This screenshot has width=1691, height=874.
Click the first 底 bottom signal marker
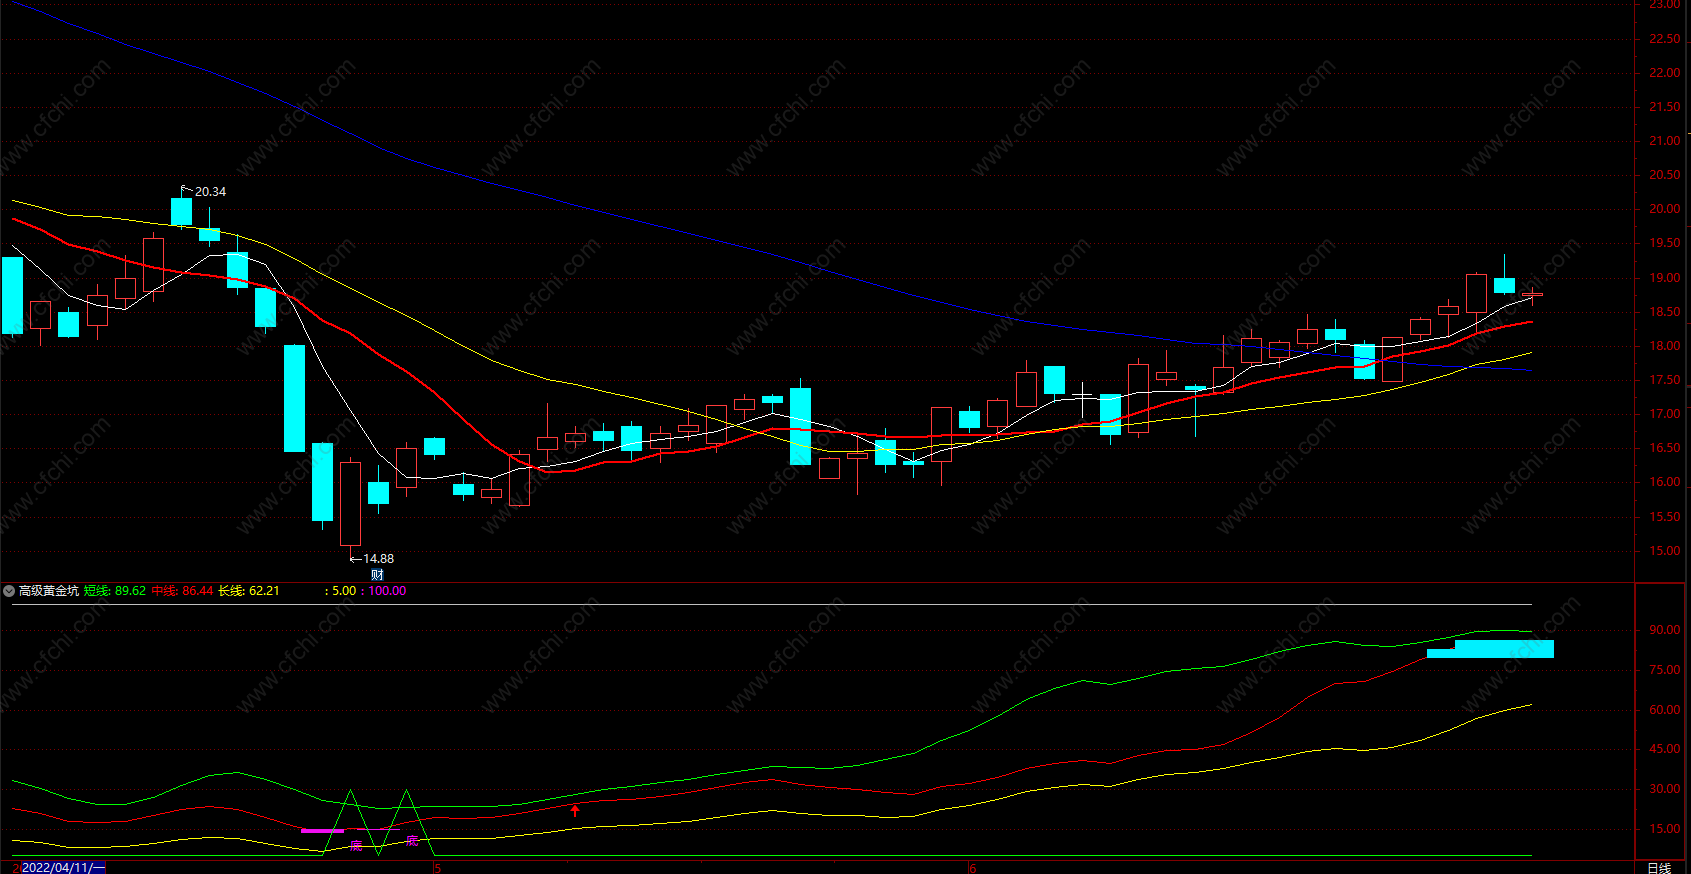pyautogui.click(x=356, y=846)
